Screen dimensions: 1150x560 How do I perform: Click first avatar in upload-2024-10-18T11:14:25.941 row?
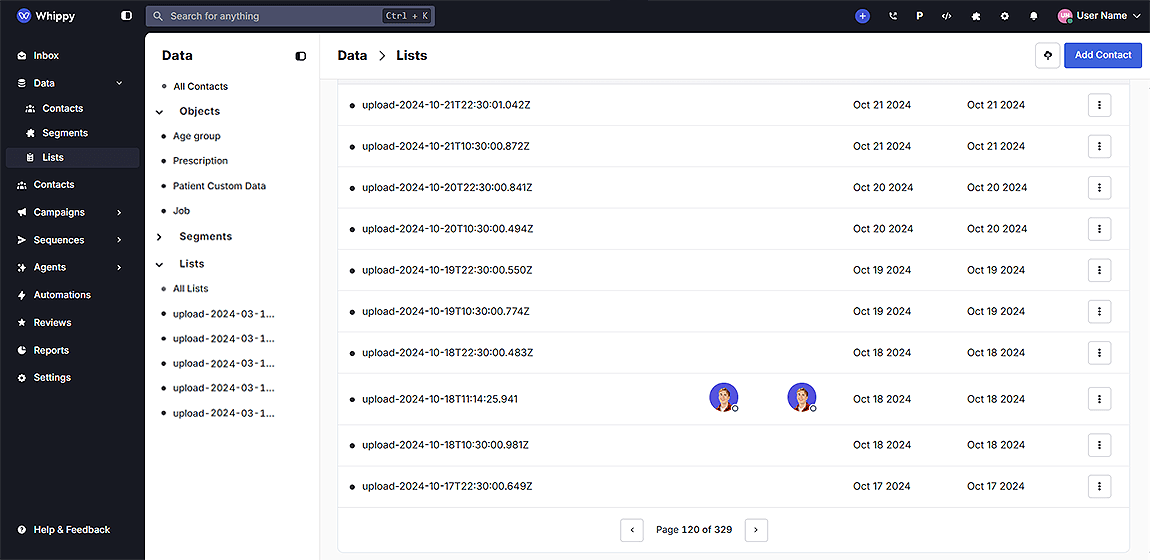click(x=723, y=397)
